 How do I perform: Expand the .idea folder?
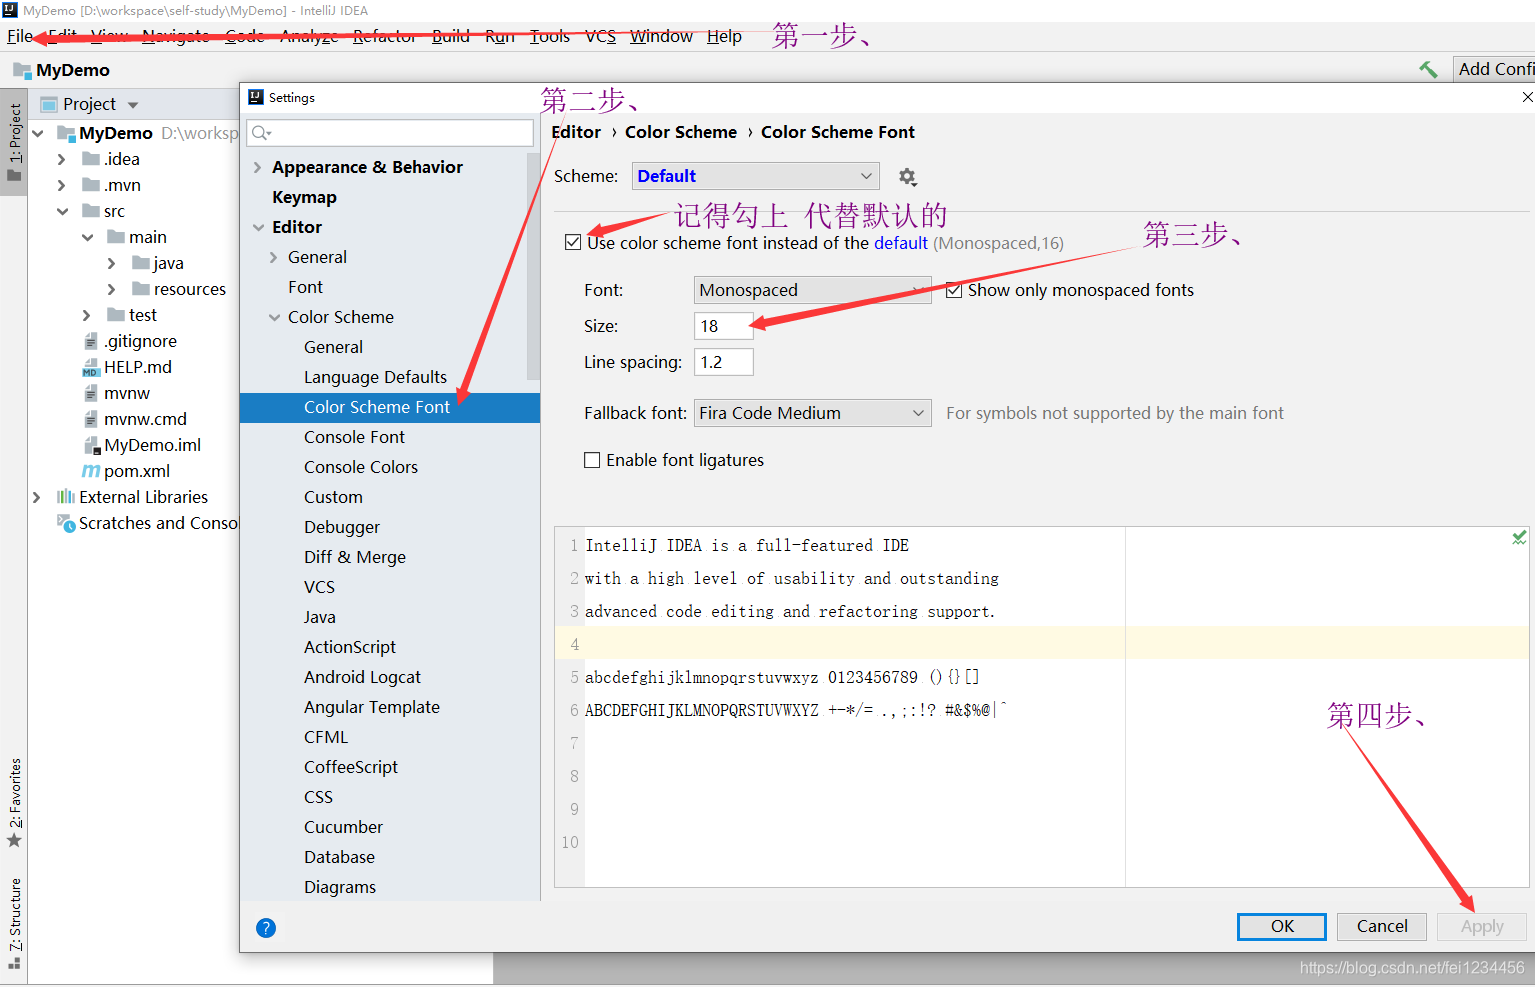point(62,159)
